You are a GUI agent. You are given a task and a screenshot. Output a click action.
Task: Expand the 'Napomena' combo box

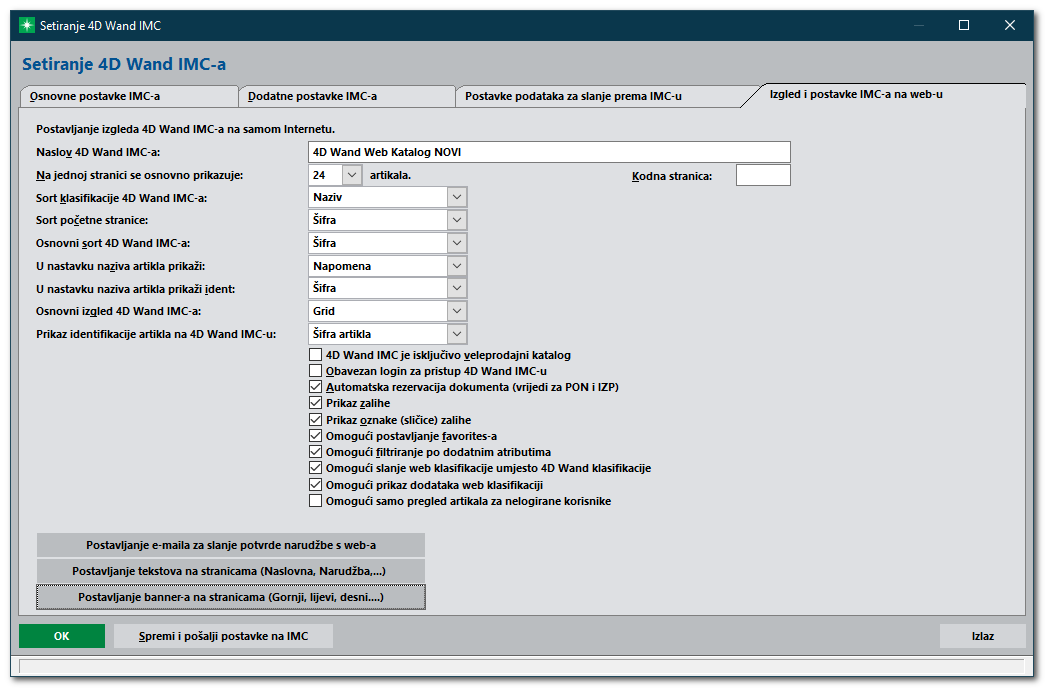click(457, 266)
